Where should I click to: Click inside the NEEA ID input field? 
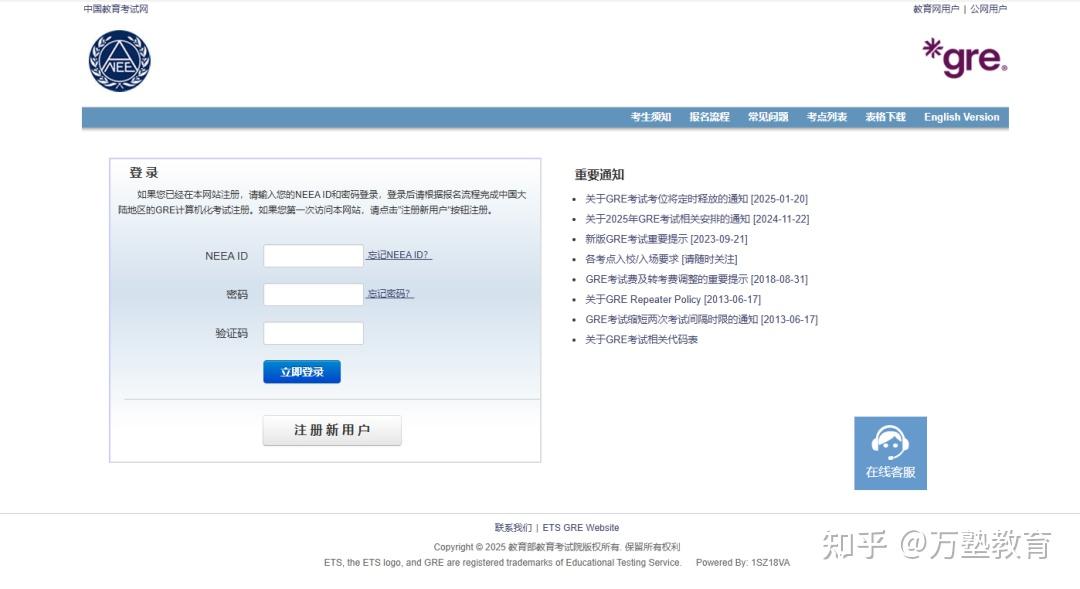click(x=312, y=255)
